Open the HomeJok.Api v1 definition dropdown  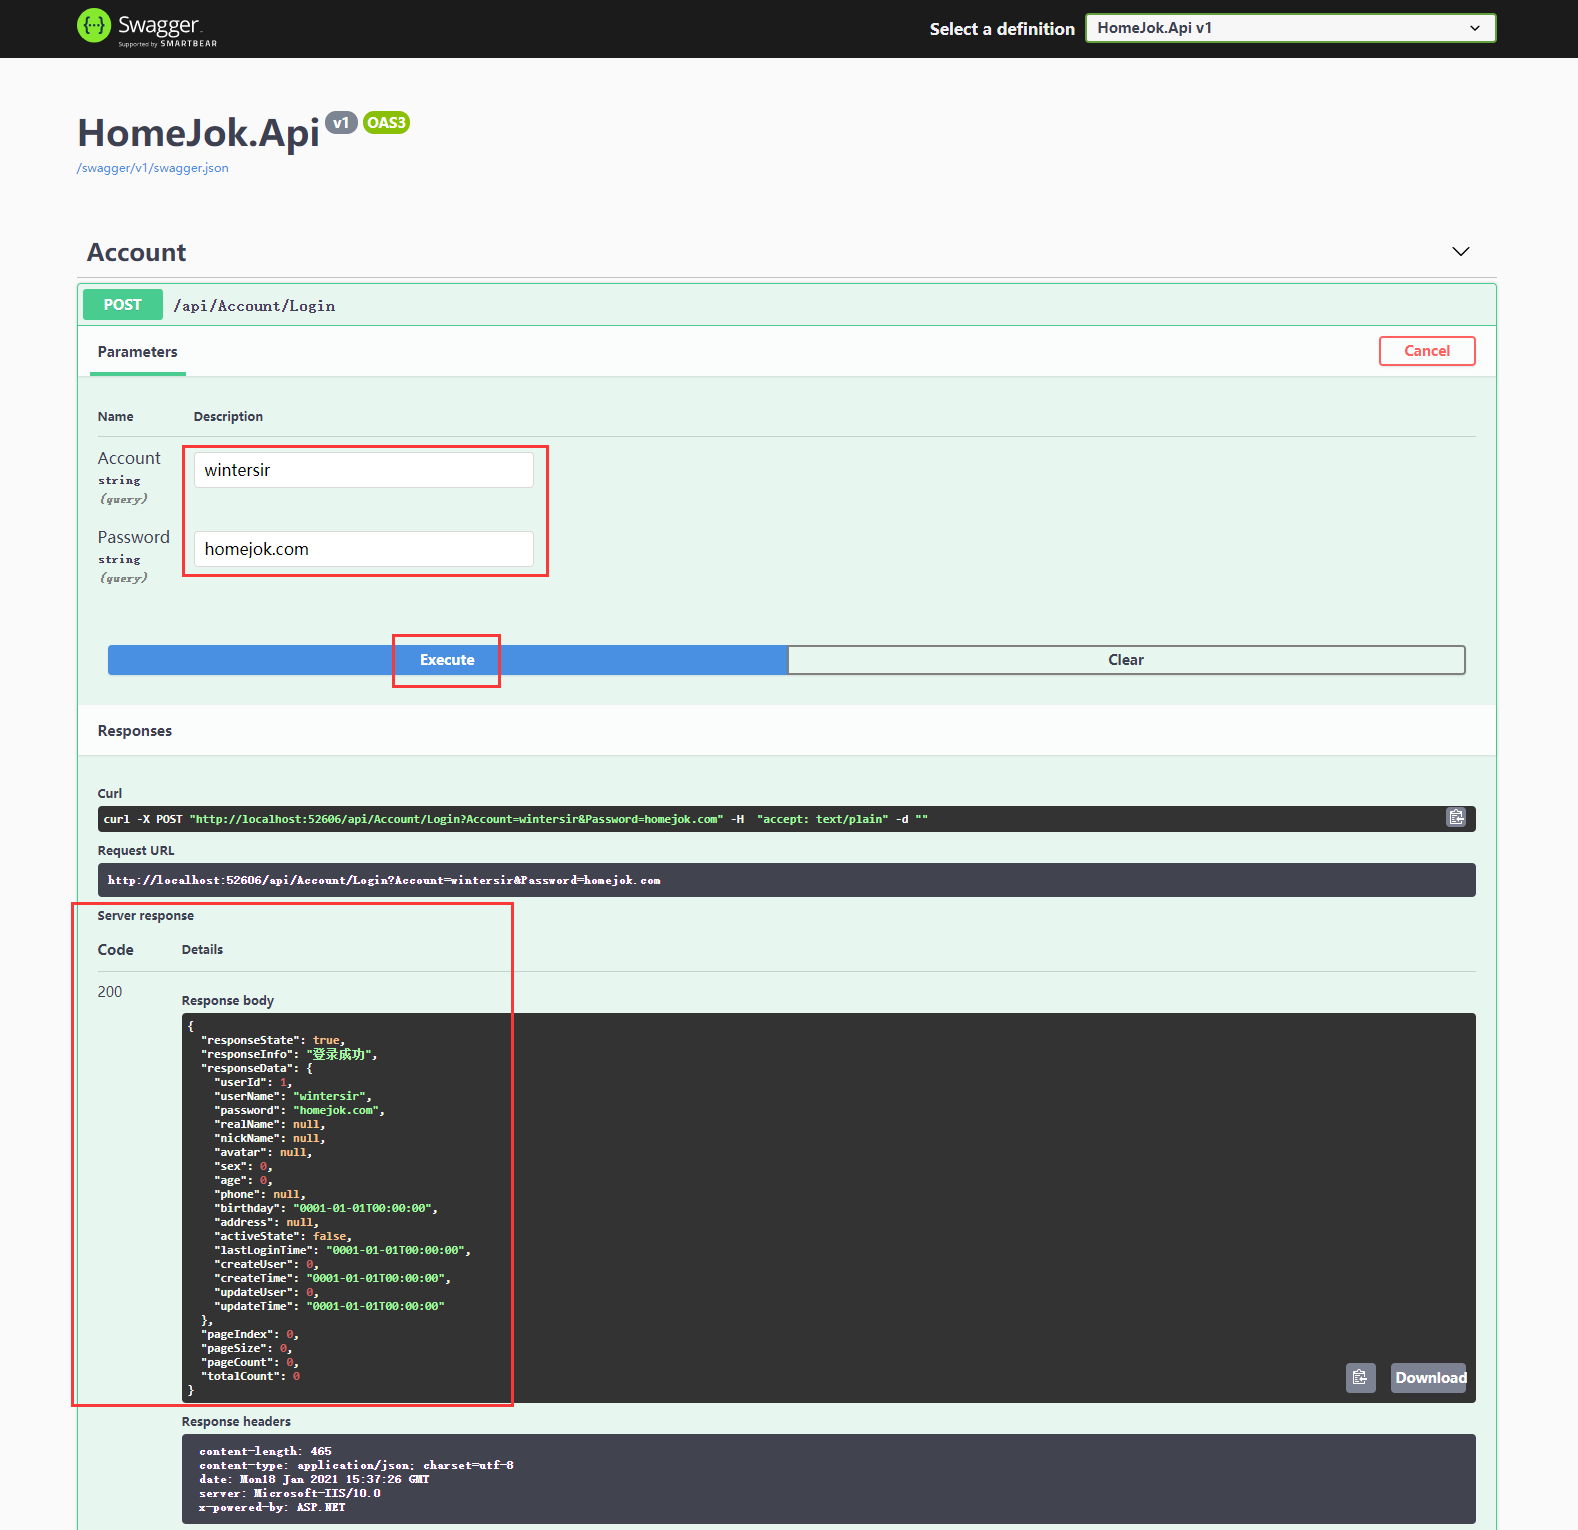[x=1290, y=28]
